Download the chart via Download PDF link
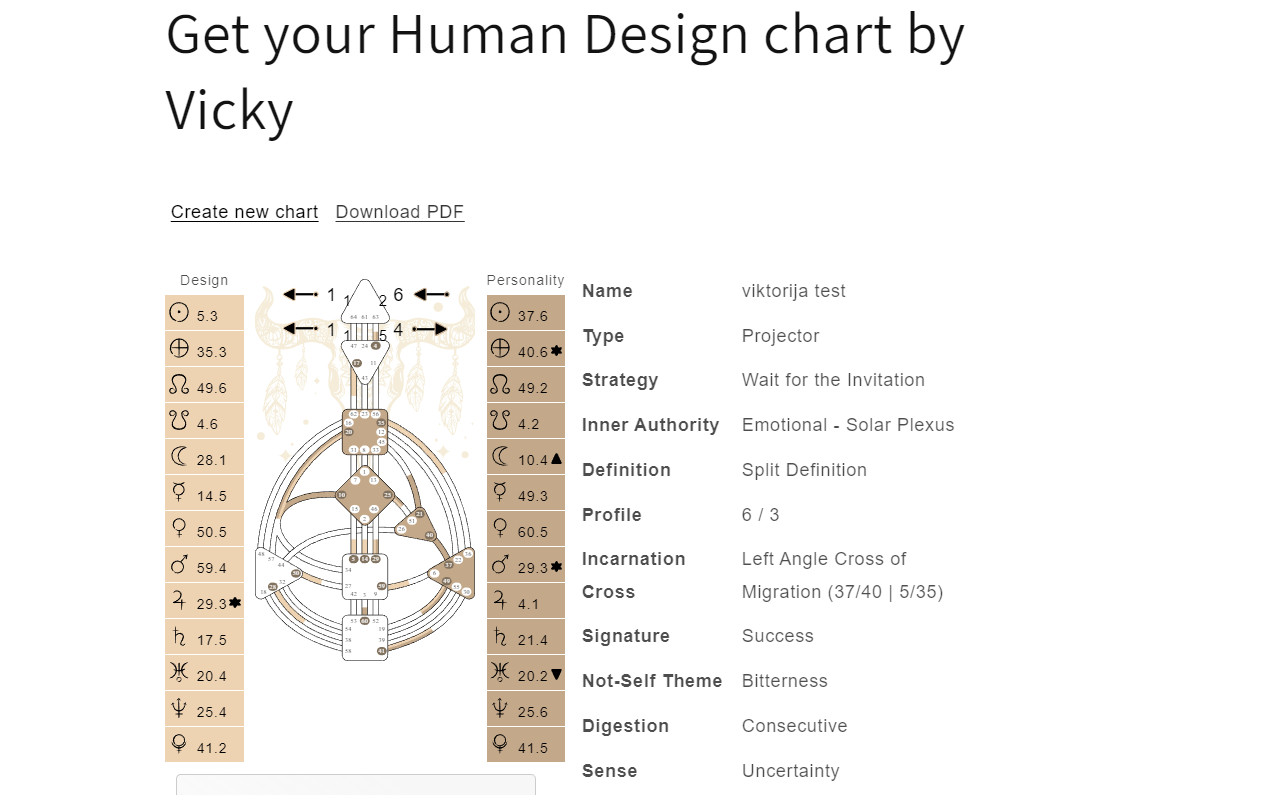The width and height of the screenshot is (1271, 795). (400, 212)
